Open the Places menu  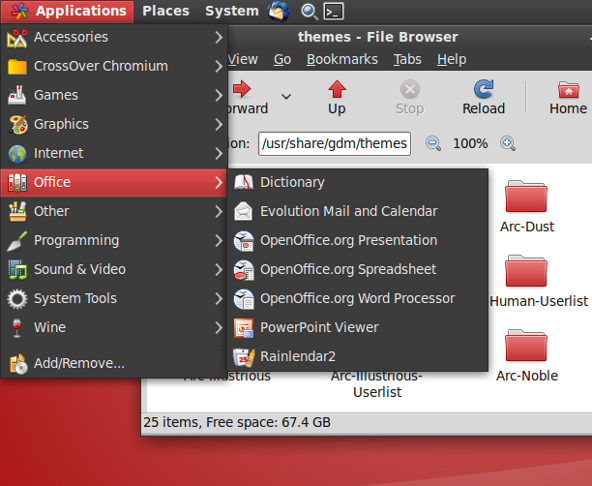coord(166,11)
